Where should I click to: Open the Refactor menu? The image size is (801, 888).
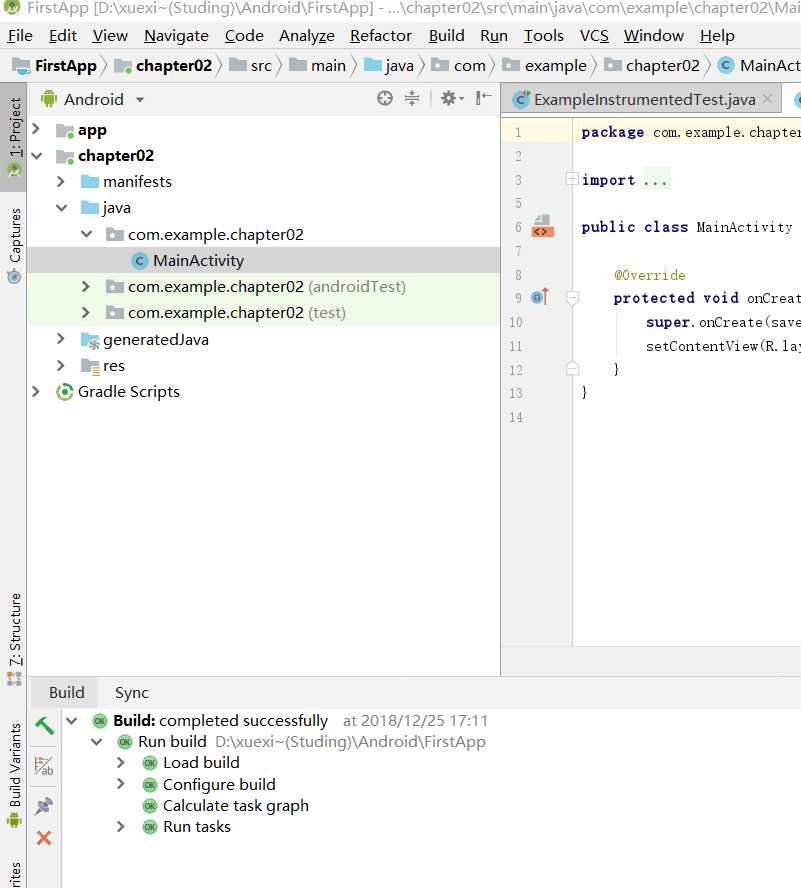[381, 36]
